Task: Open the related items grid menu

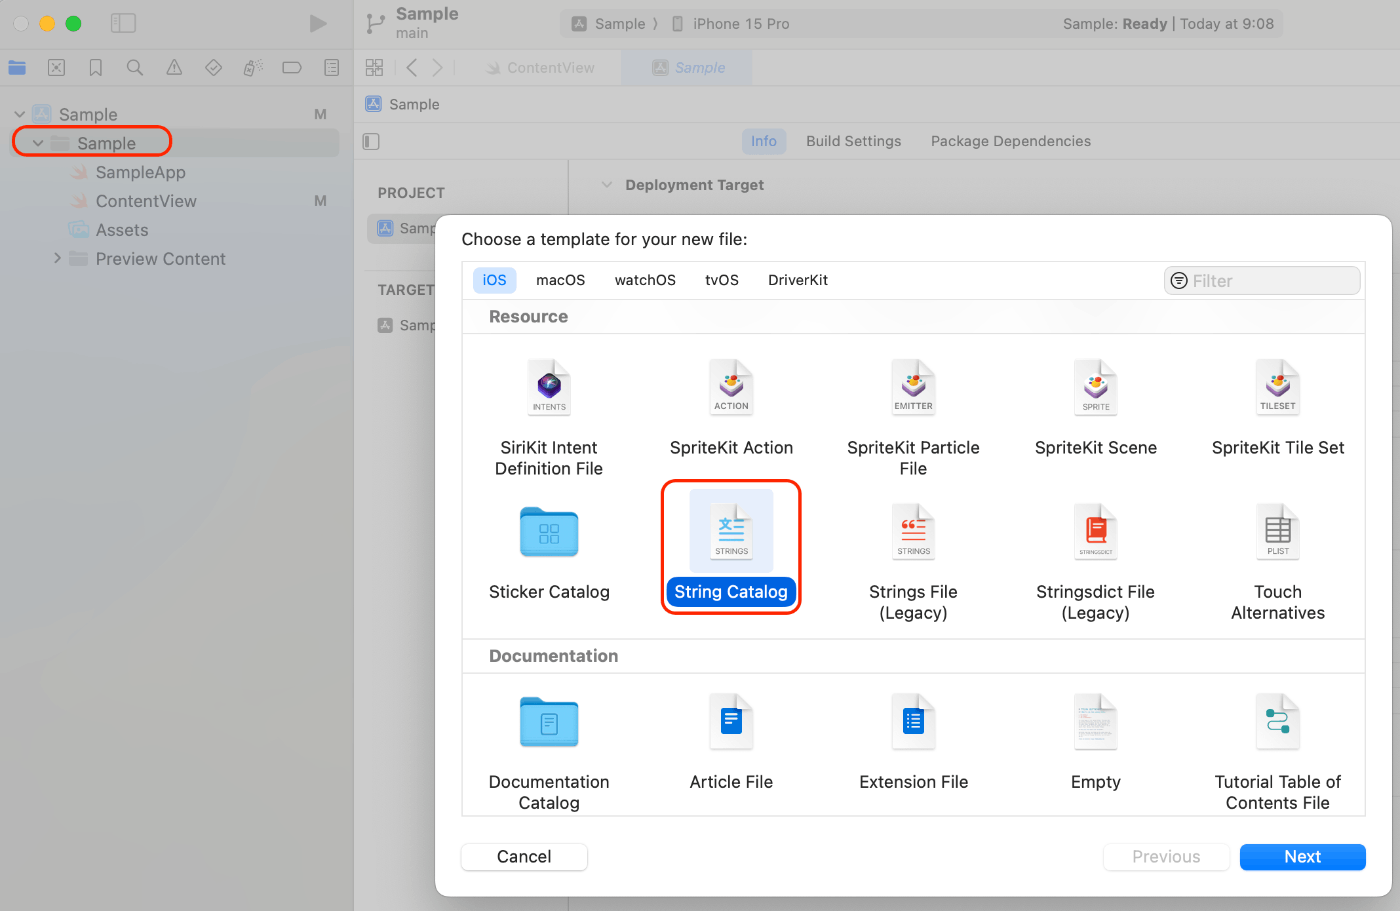Action: [374, 67]
